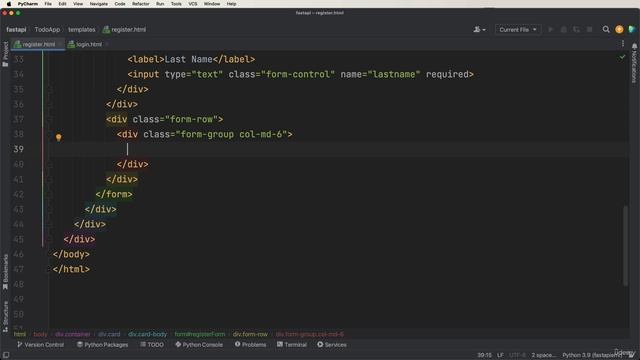Image resolution: width=640 pixels, height=360 pixels.
Task: Open the Services tool window
Action: click(332, 344)
